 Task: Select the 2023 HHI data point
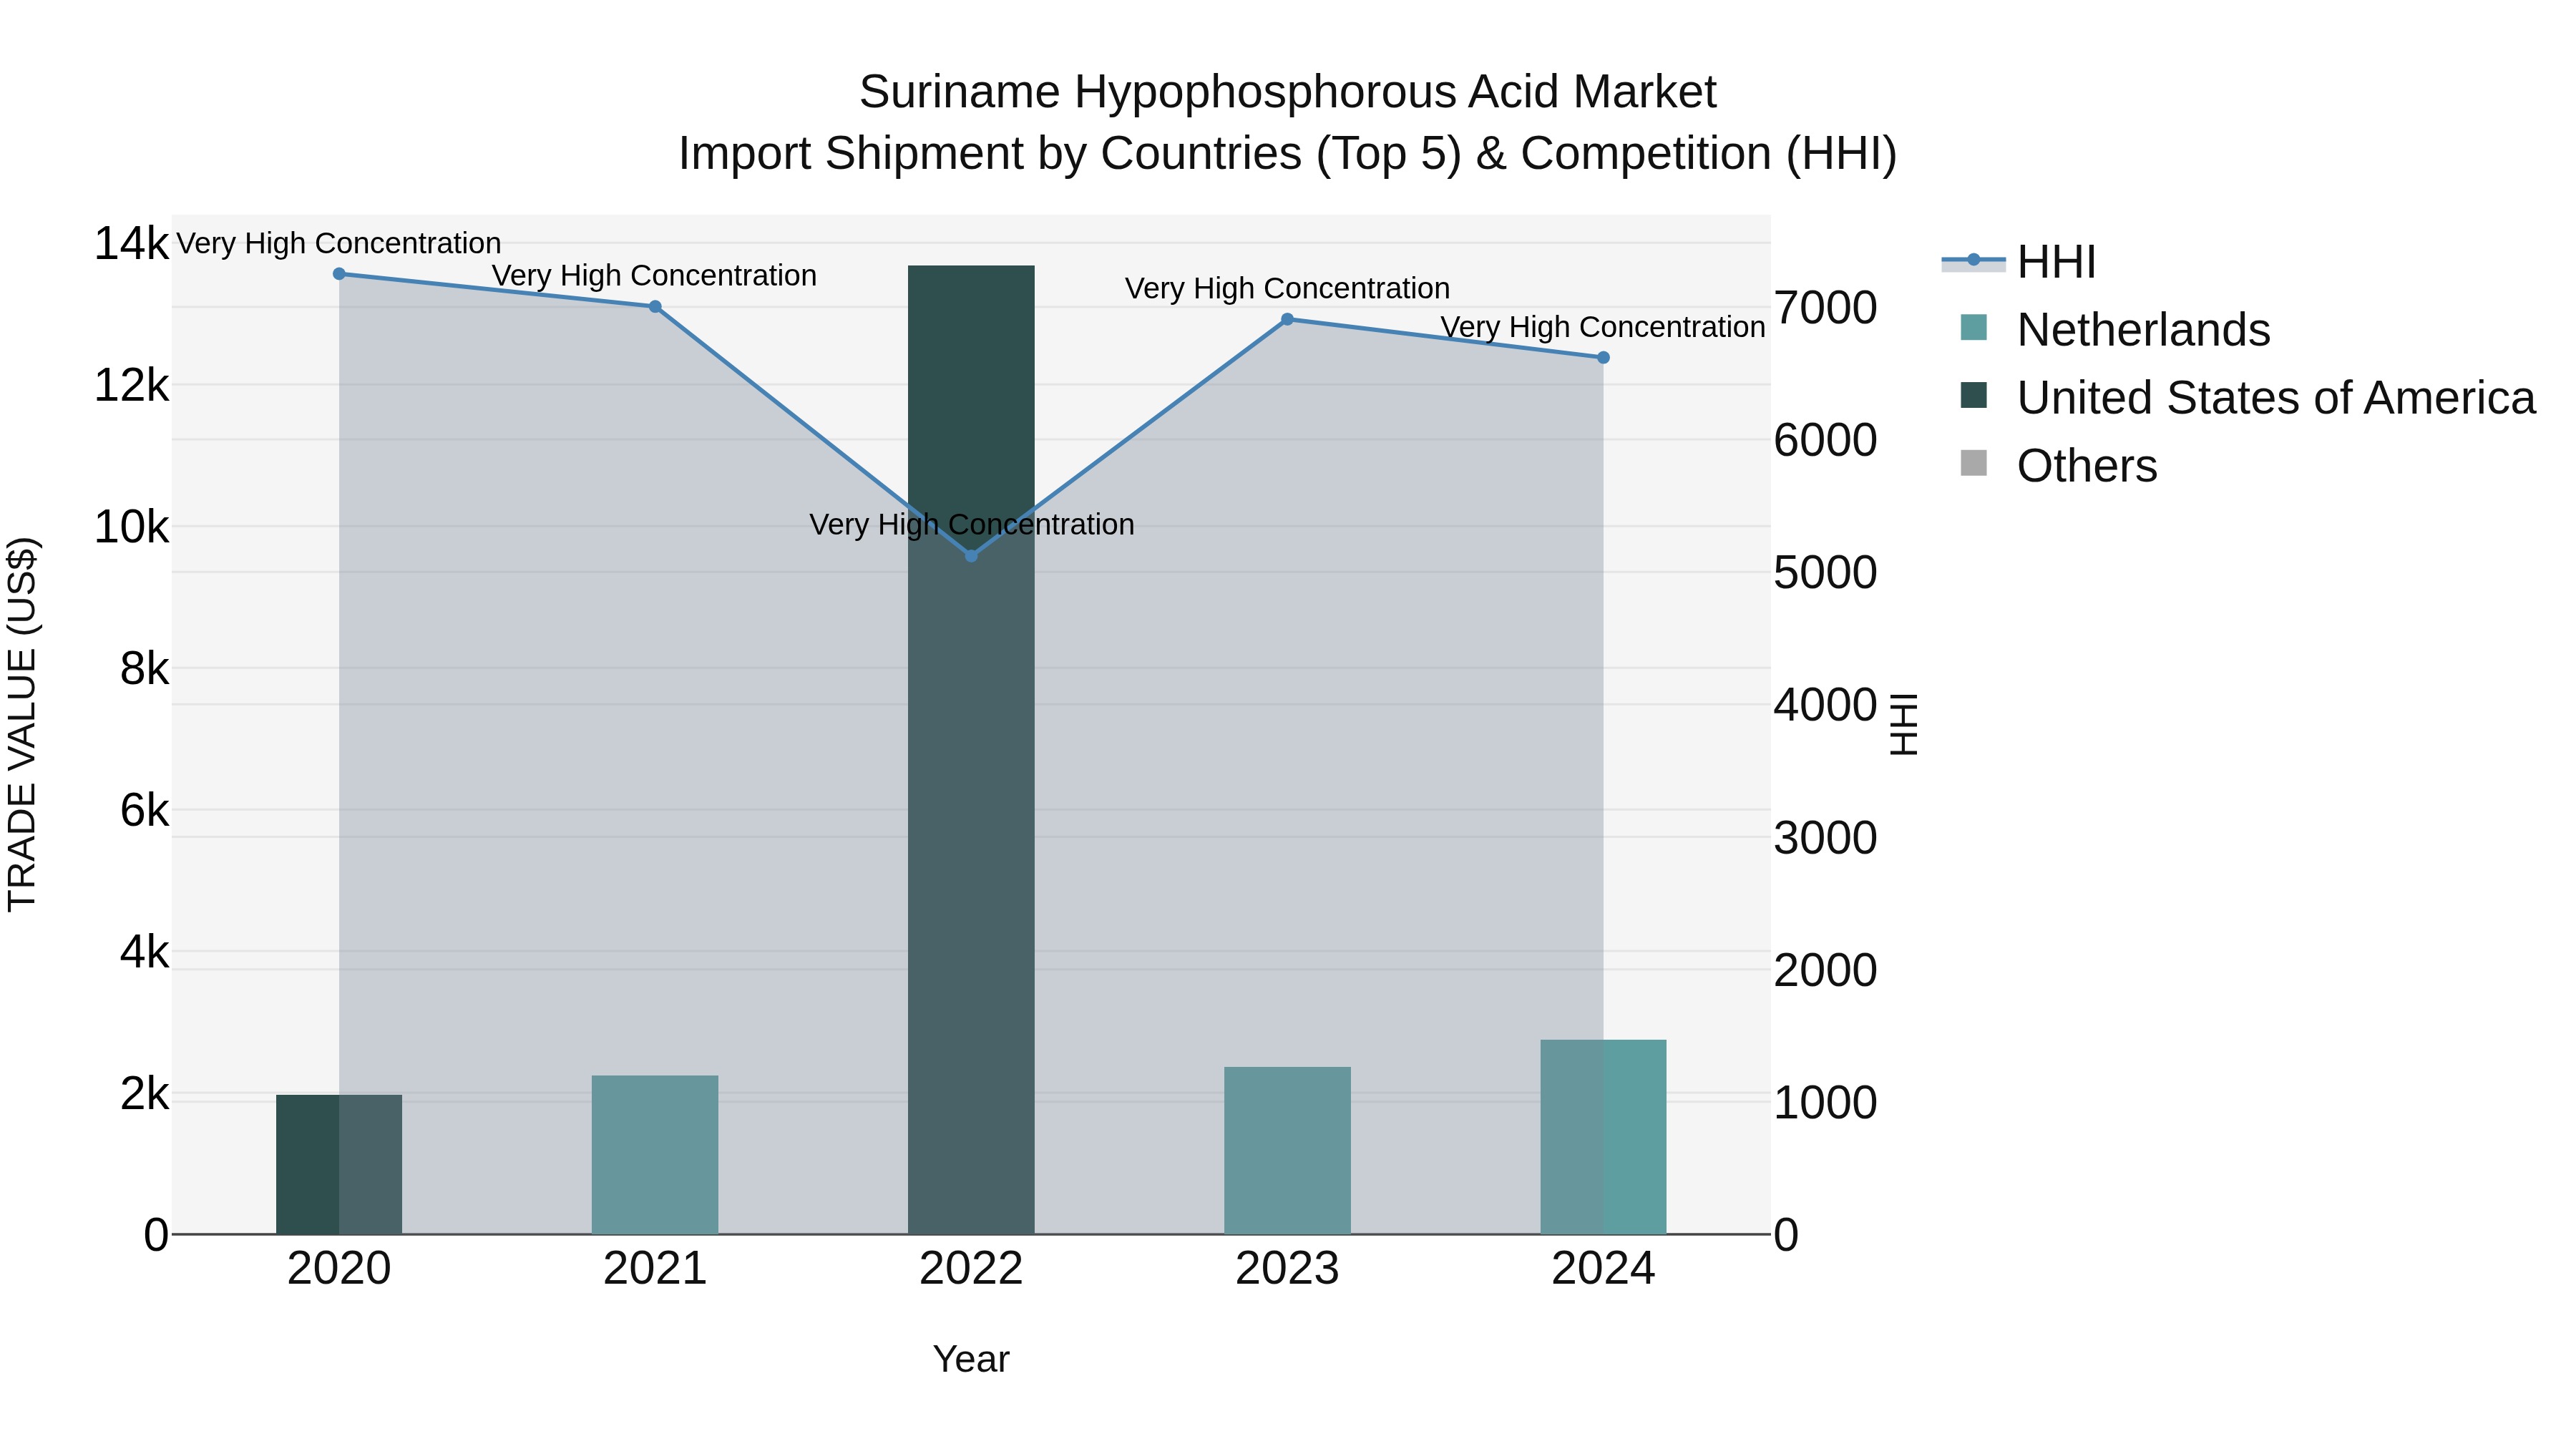1287,320
